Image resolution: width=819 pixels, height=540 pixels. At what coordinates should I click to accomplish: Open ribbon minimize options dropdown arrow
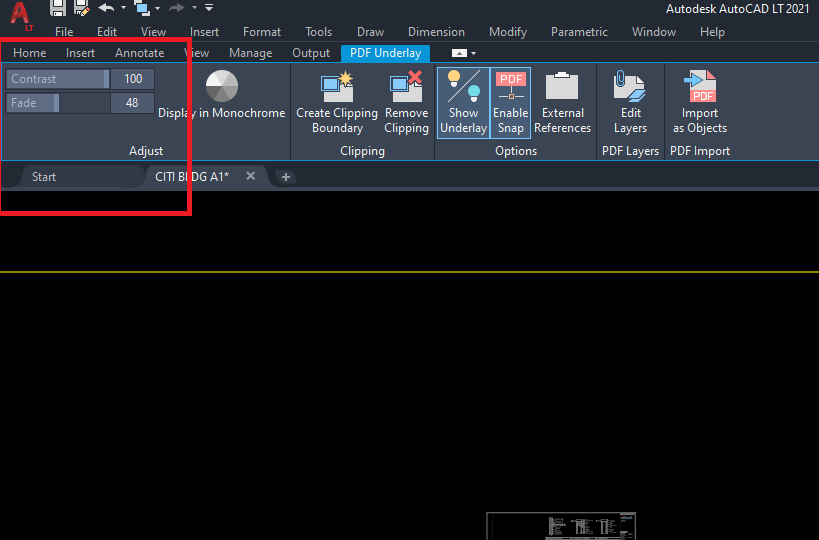(473, 53)
